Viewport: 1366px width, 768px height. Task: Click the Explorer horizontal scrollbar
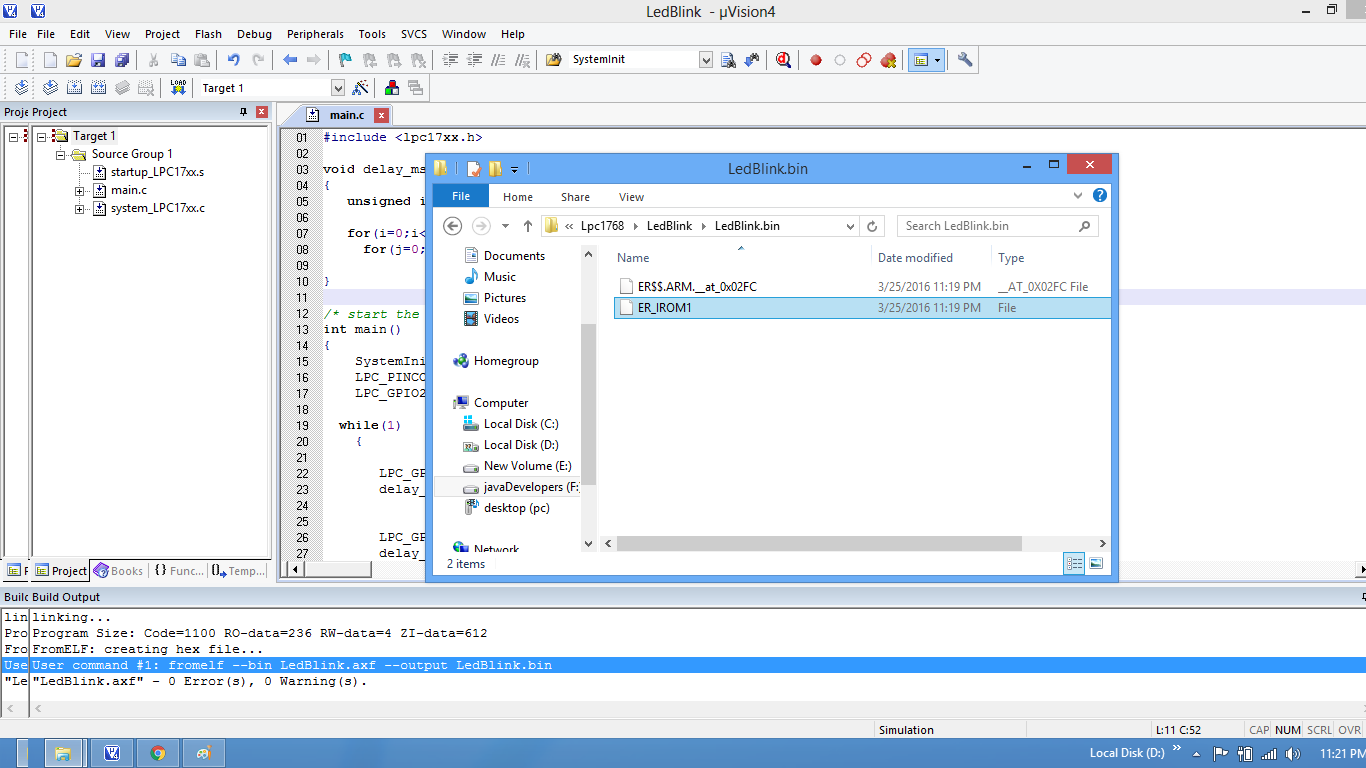click(x=820, y=543)
